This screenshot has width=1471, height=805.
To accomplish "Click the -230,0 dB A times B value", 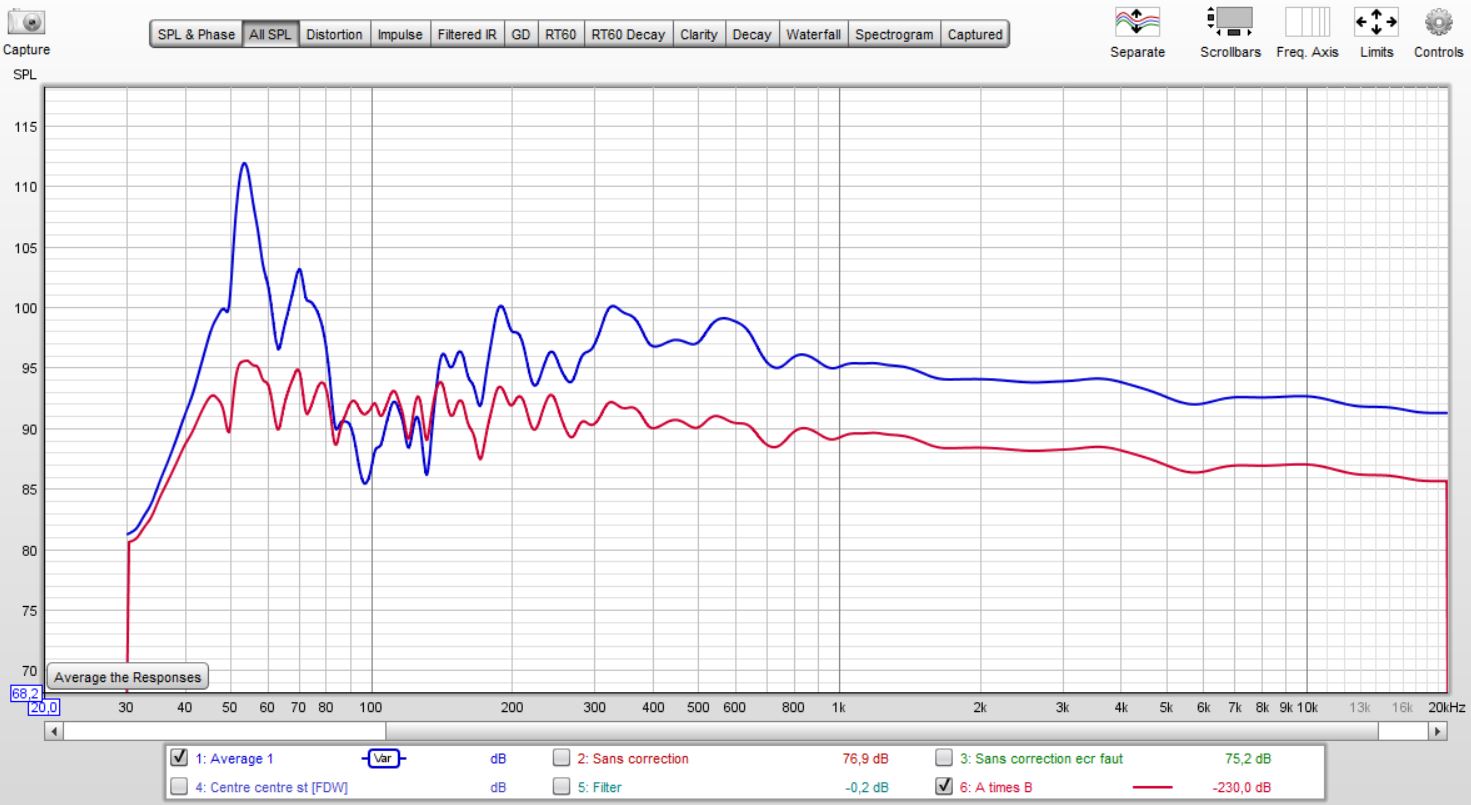I will point(1242,787).
